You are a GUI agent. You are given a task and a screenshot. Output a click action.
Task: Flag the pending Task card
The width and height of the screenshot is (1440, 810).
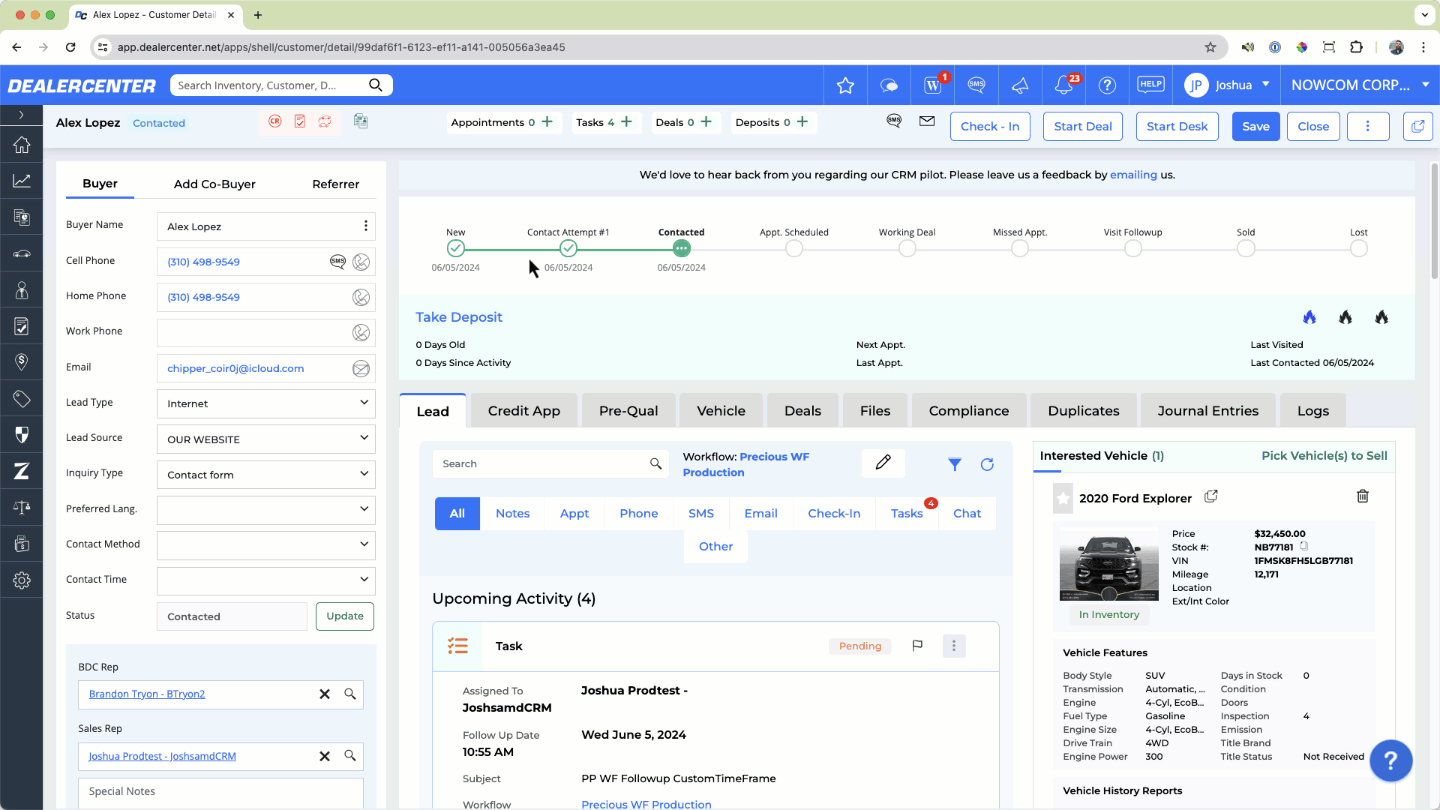pyautogui.click(x=917, y=646)
